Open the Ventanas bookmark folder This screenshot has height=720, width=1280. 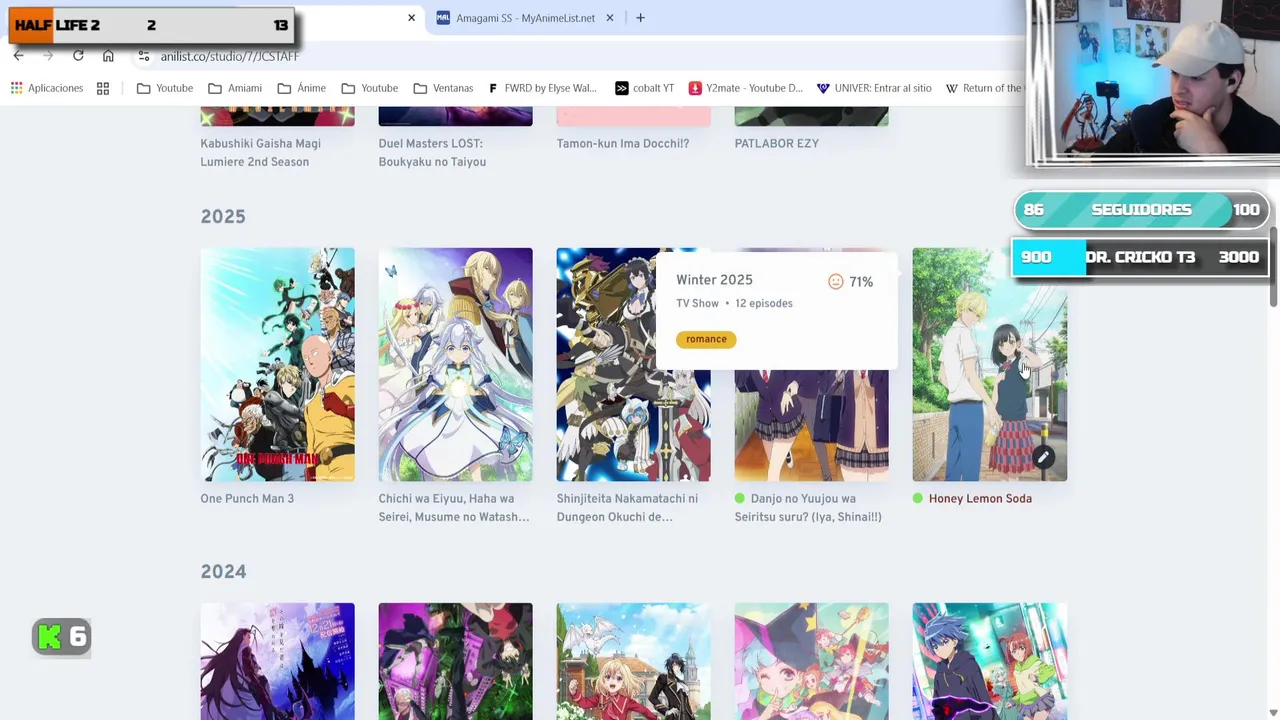pos(443,88)
